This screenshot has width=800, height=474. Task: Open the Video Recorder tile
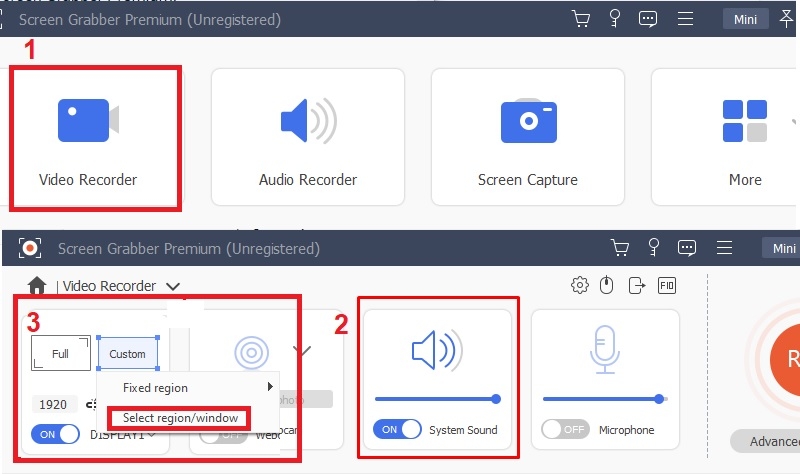coord(95,137)
